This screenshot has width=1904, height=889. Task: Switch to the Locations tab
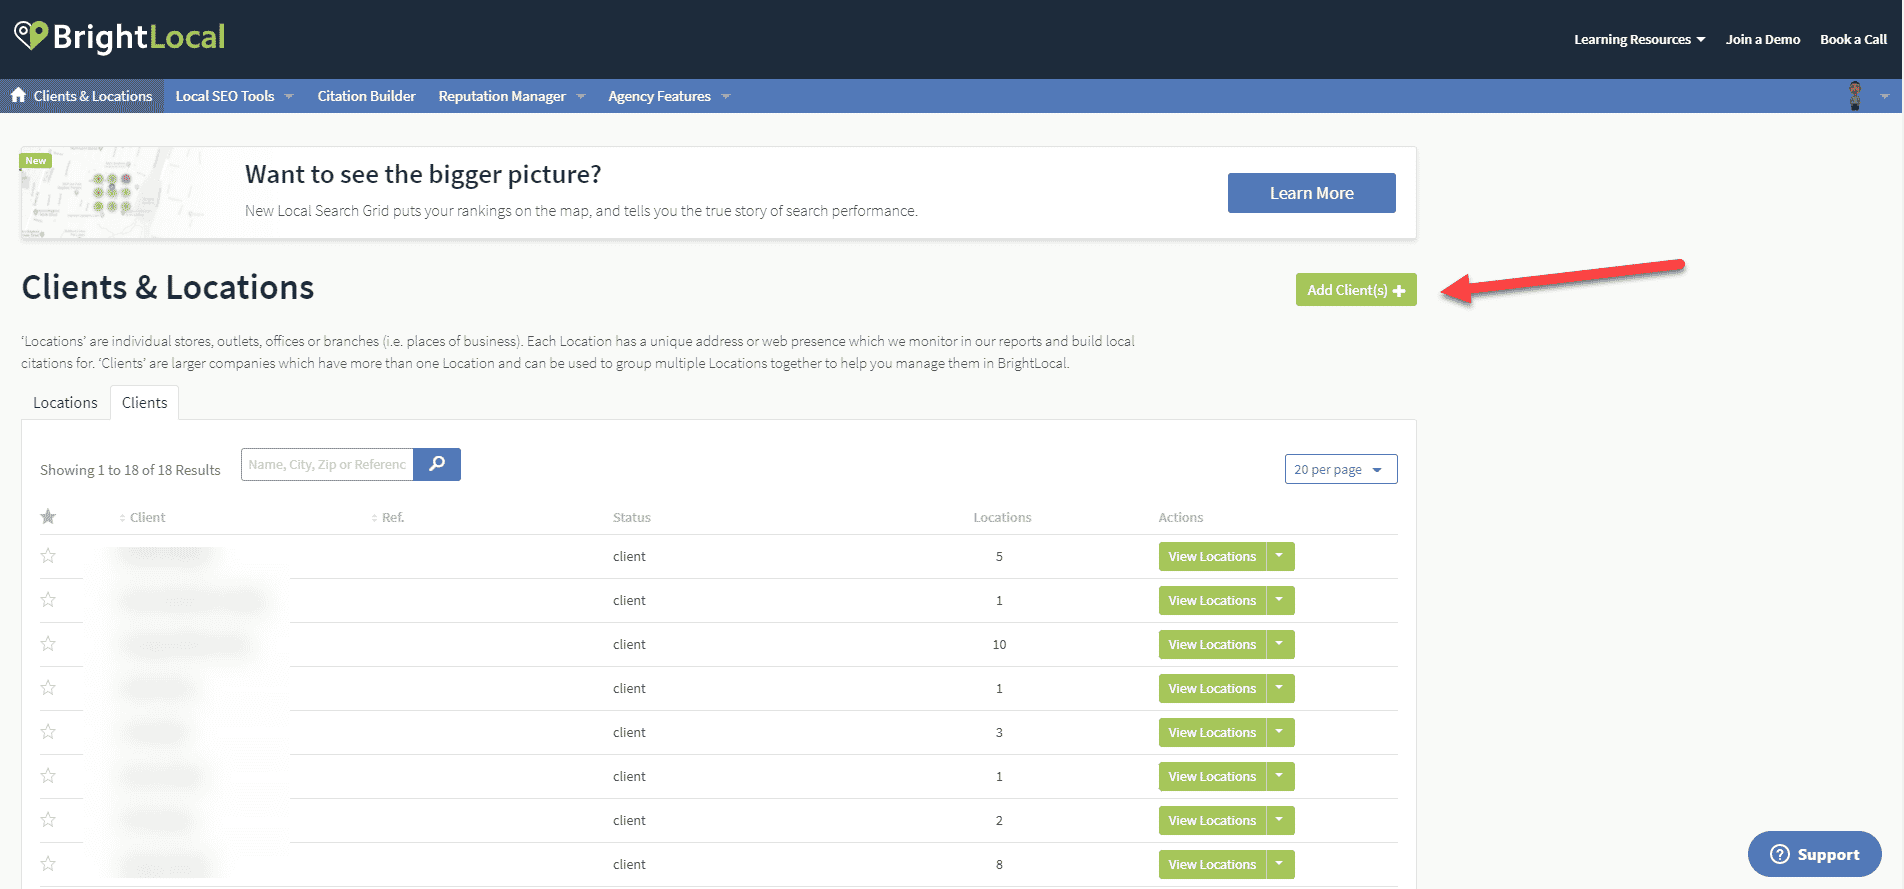click(x=65, y=403)
